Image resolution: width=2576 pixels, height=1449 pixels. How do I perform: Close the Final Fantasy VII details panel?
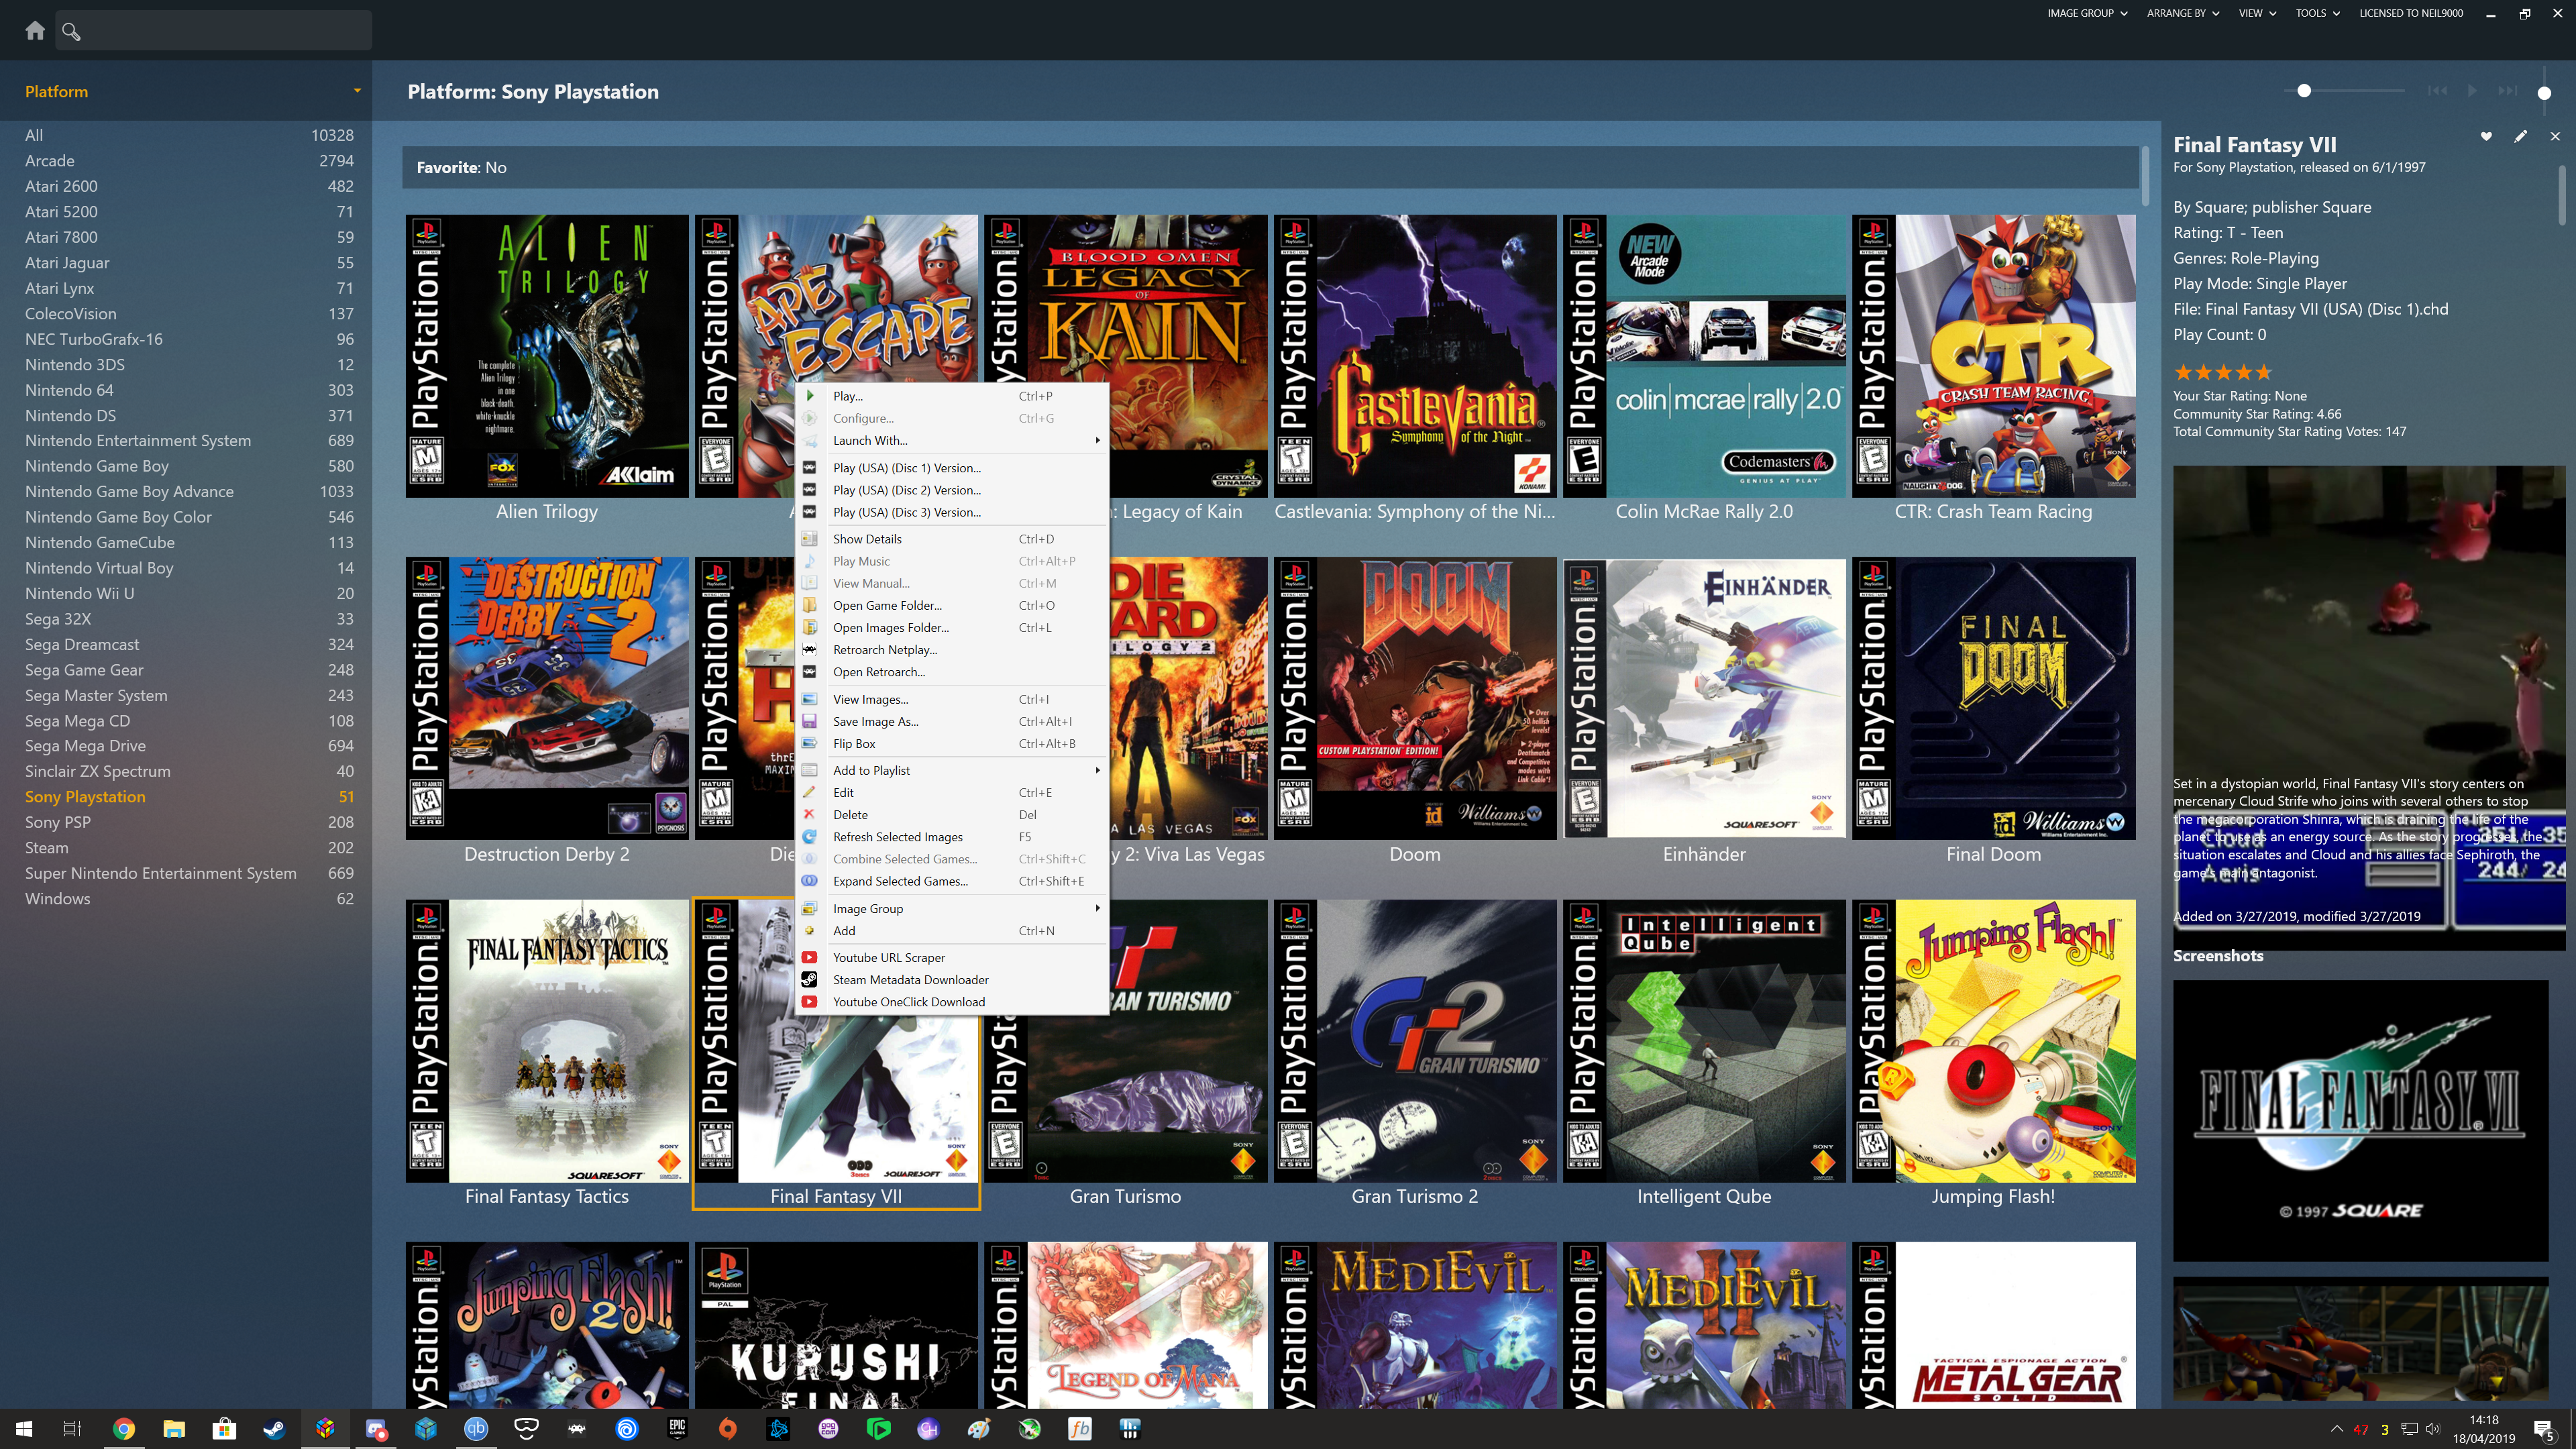pyautogui.click(x=2555, y=136)
